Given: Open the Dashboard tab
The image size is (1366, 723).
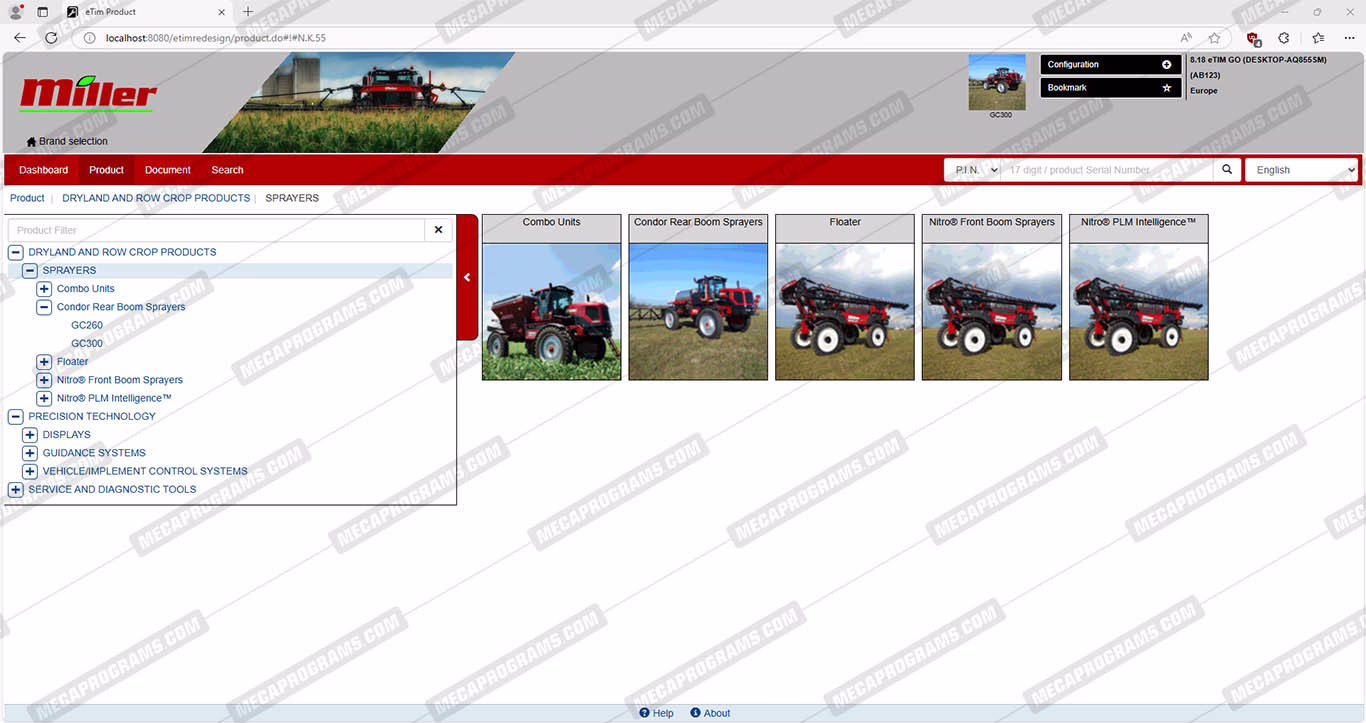Looking at the screenshot, I should [44, 170].
